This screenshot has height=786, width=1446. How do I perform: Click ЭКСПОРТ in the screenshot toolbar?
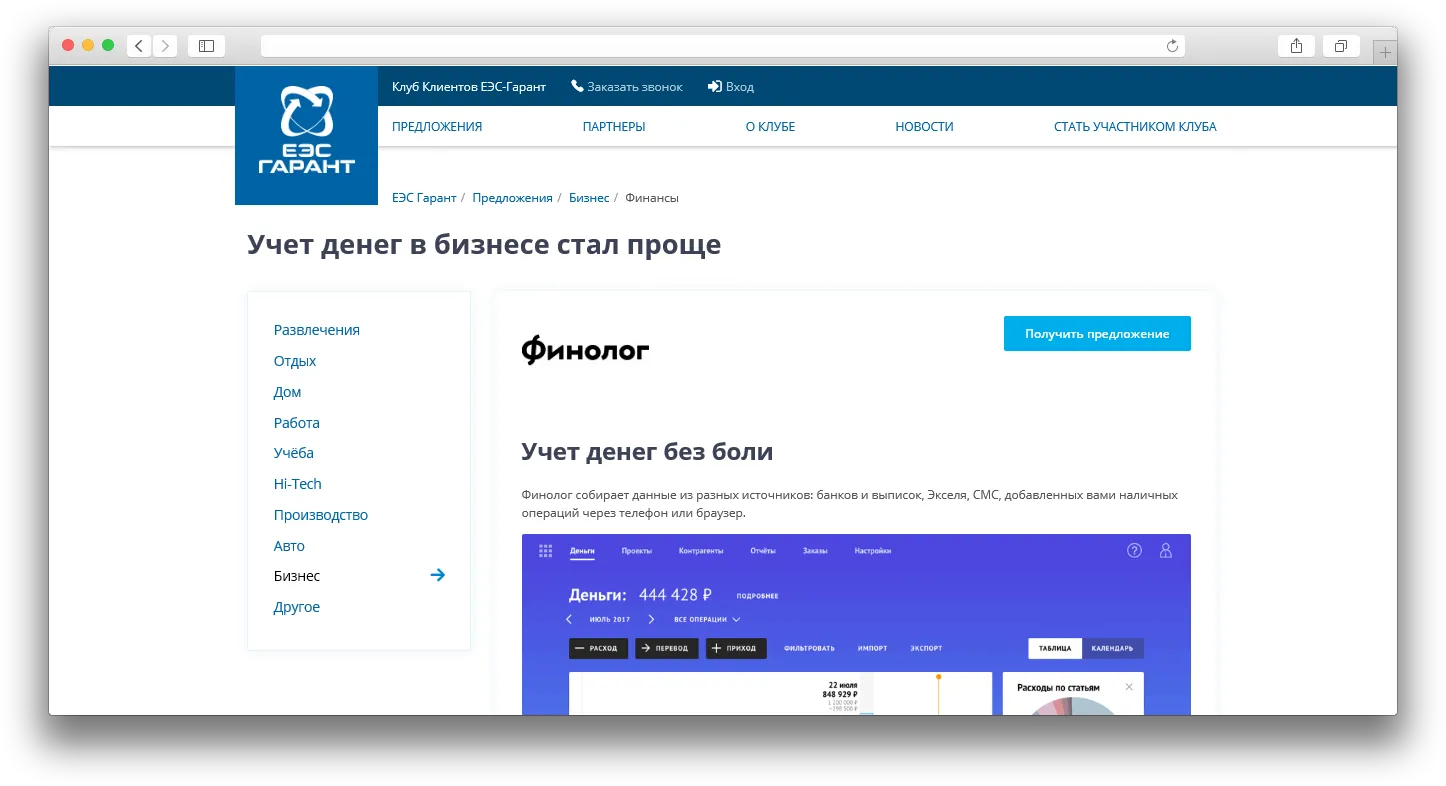point(926,648)
